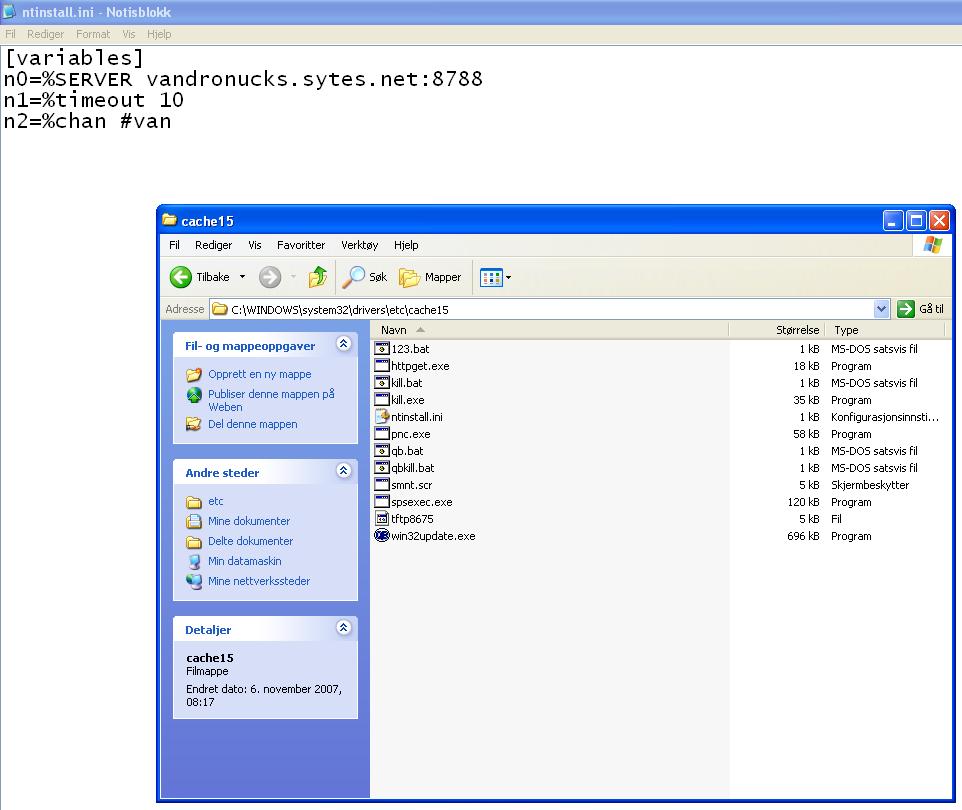Click Publiser denne mappen på Weben link
Viewport: 962px width, 810px height.
[x=271, y=400]
